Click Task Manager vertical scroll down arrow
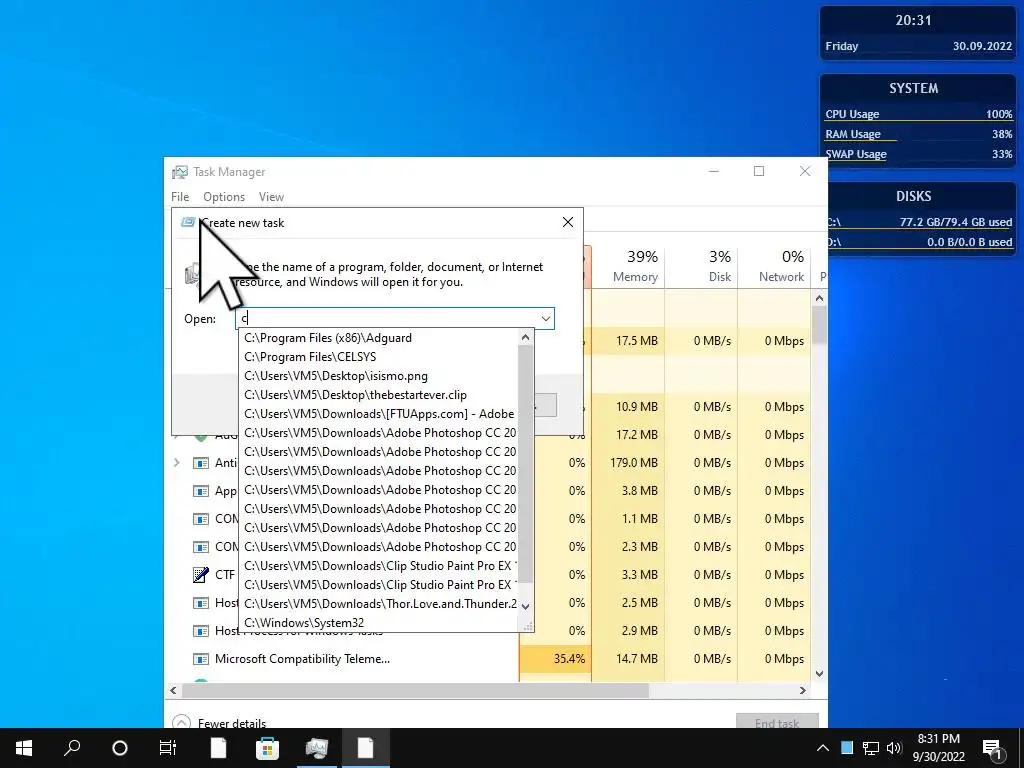 pos(819,674)
